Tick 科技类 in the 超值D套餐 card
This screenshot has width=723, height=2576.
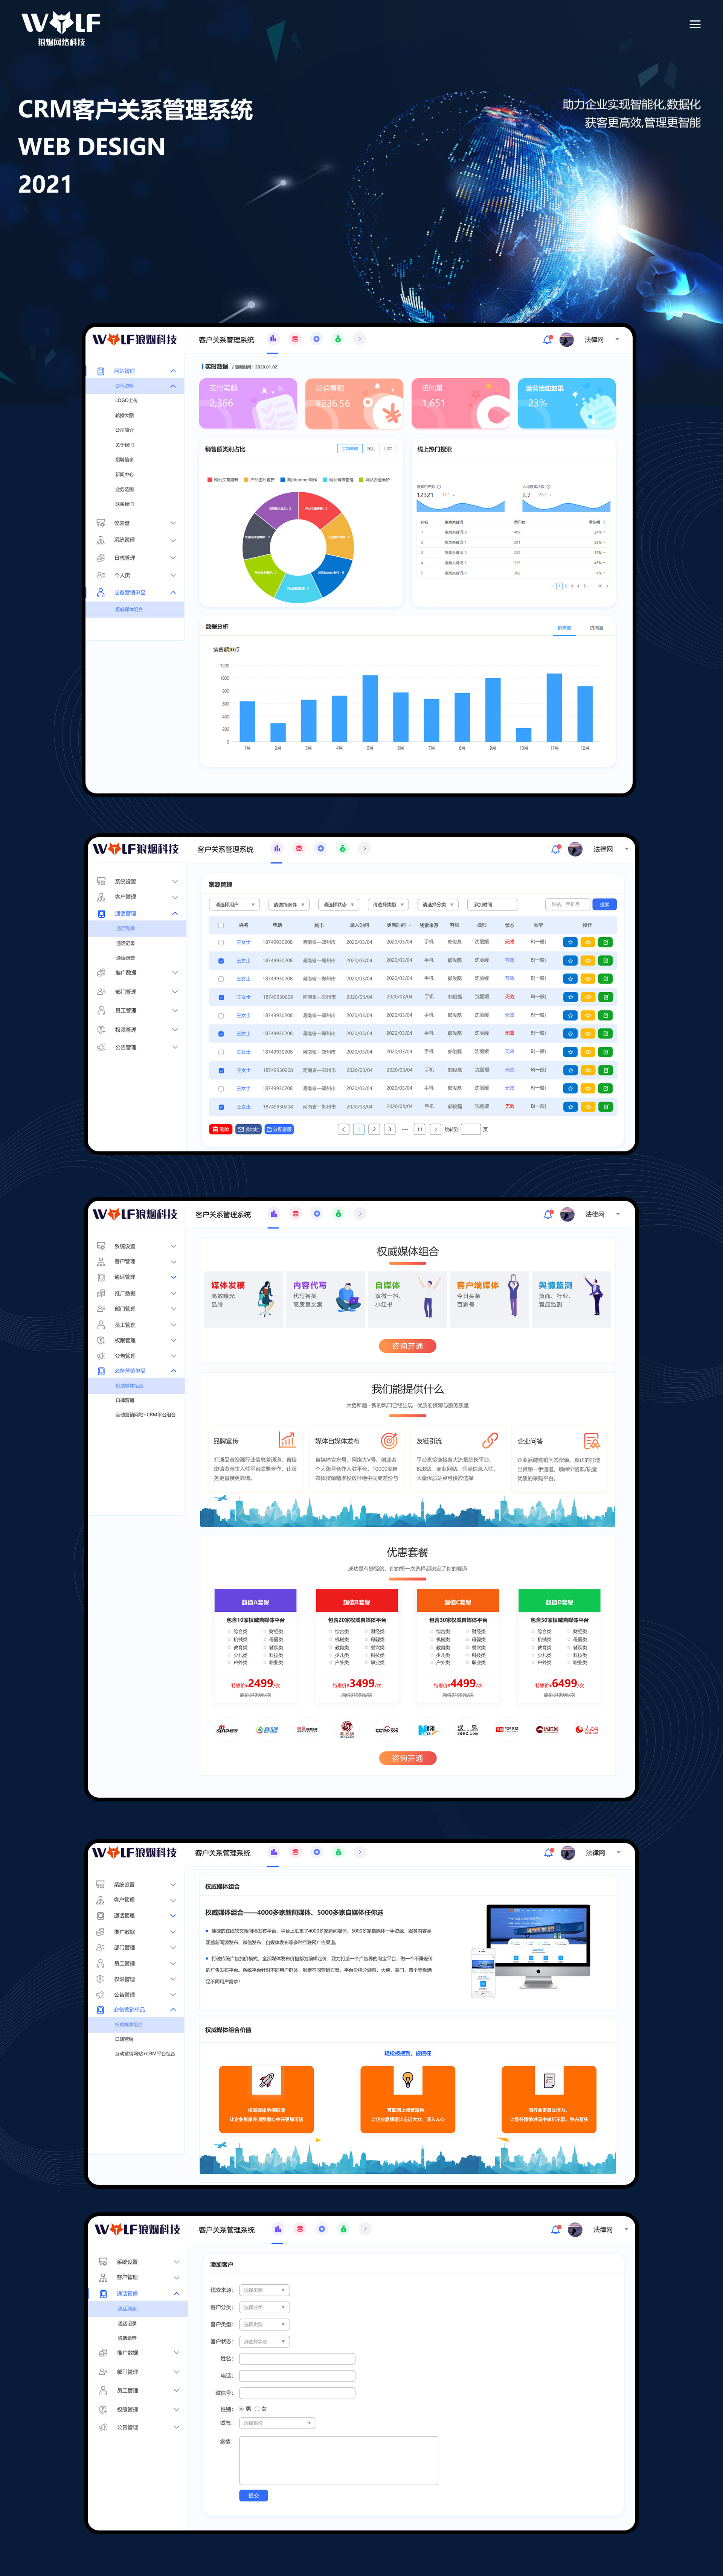[x=569, y=1655]
